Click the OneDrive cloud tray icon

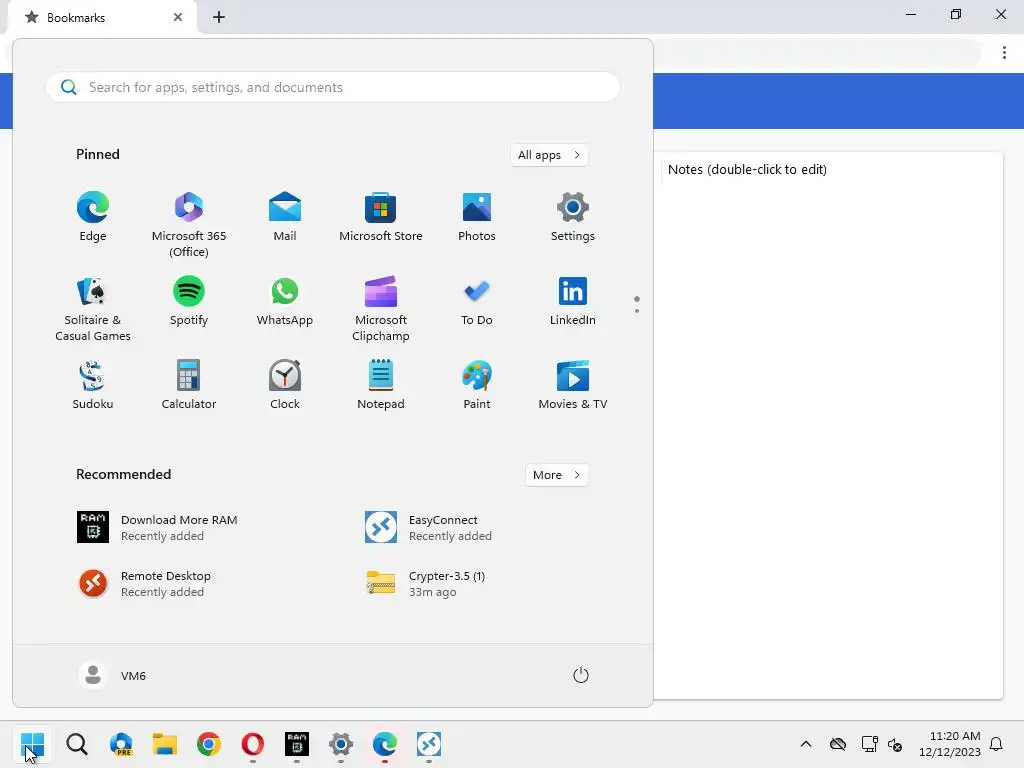(x=838, y=744)
